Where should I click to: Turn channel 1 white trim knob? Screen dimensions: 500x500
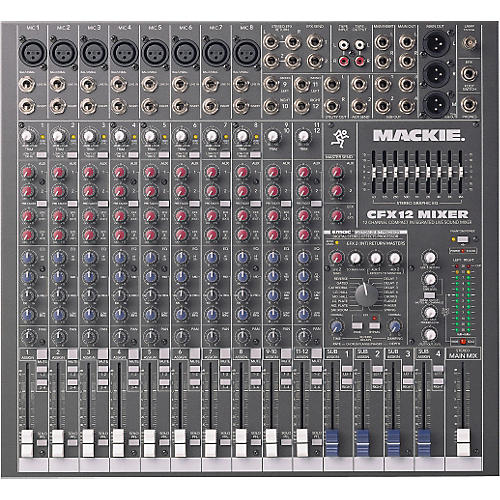tap(27, 136)
